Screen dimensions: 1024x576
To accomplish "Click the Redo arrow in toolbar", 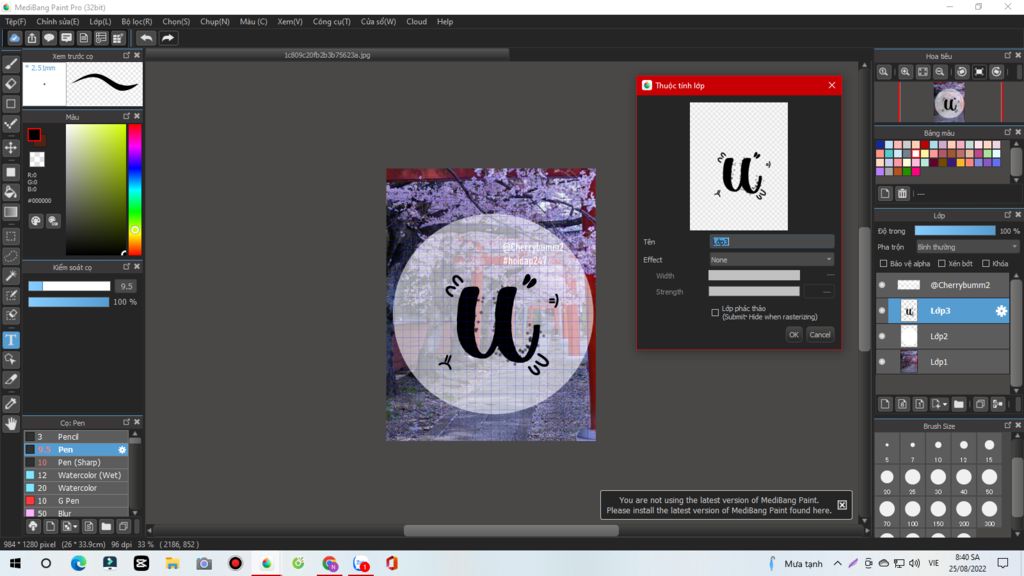I will pyautogui.click(x=168, y=38).
